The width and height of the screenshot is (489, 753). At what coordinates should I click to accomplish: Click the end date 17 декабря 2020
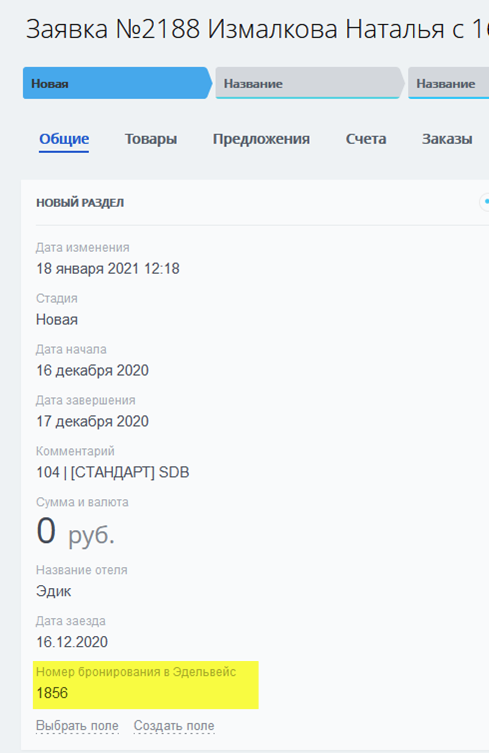(x=92, y=421)
